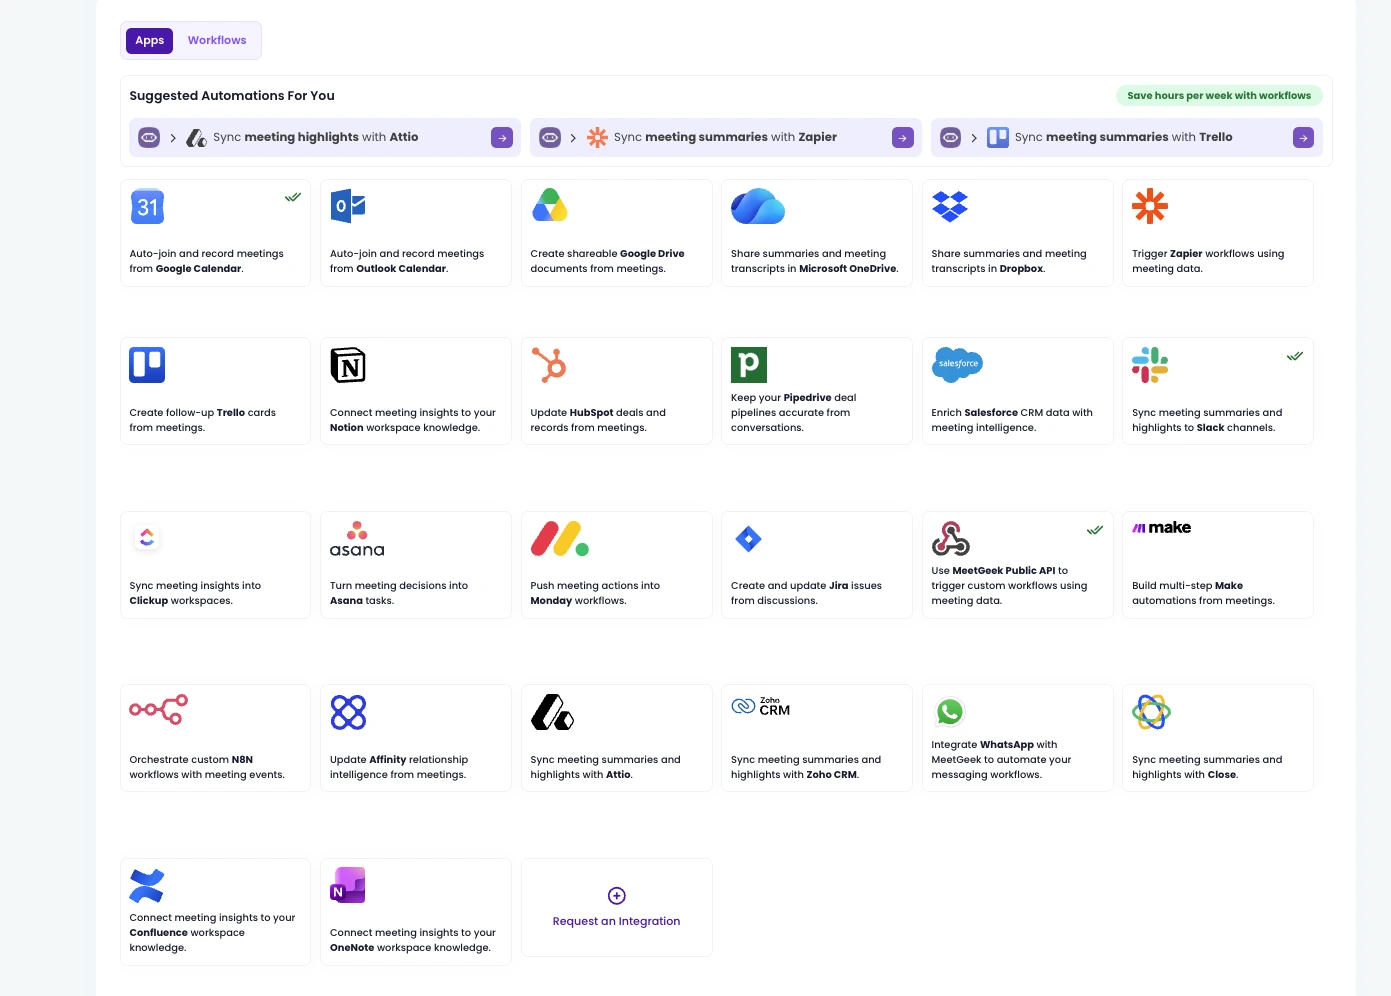The height and width of the screenshot is (996, 1391).
Task: Click 'Update Affinity relationship intelligence' text
Action: point(399,767)
